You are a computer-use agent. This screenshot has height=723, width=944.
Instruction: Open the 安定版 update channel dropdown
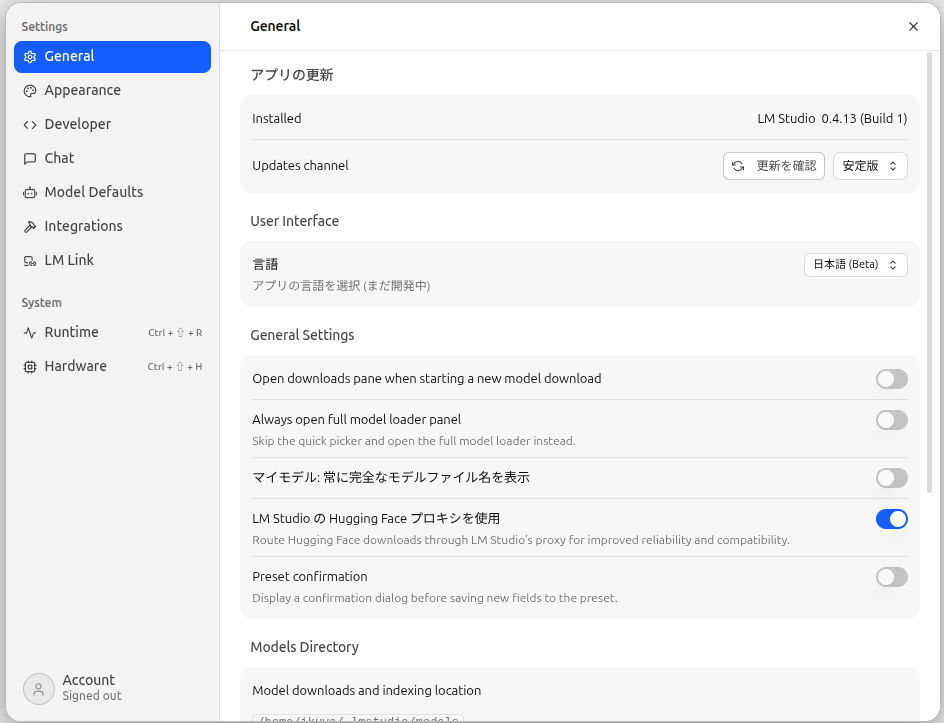(870, 166)
